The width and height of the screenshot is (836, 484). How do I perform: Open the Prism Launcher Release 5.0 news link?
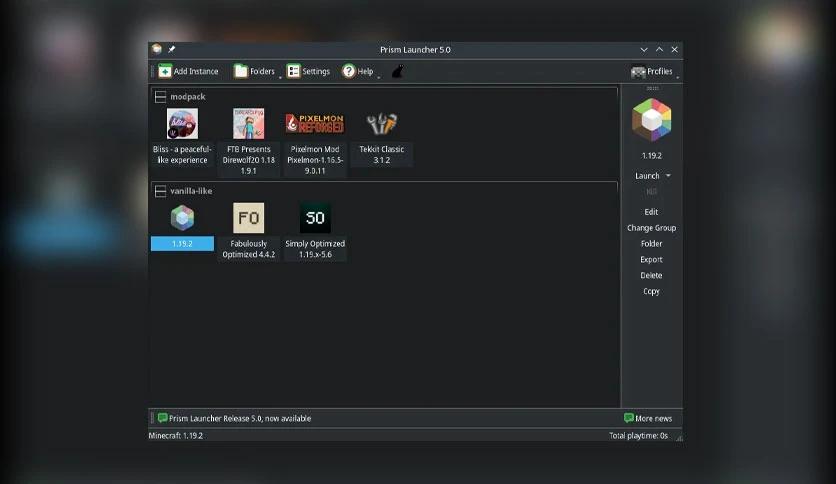[x=240, y=418]
